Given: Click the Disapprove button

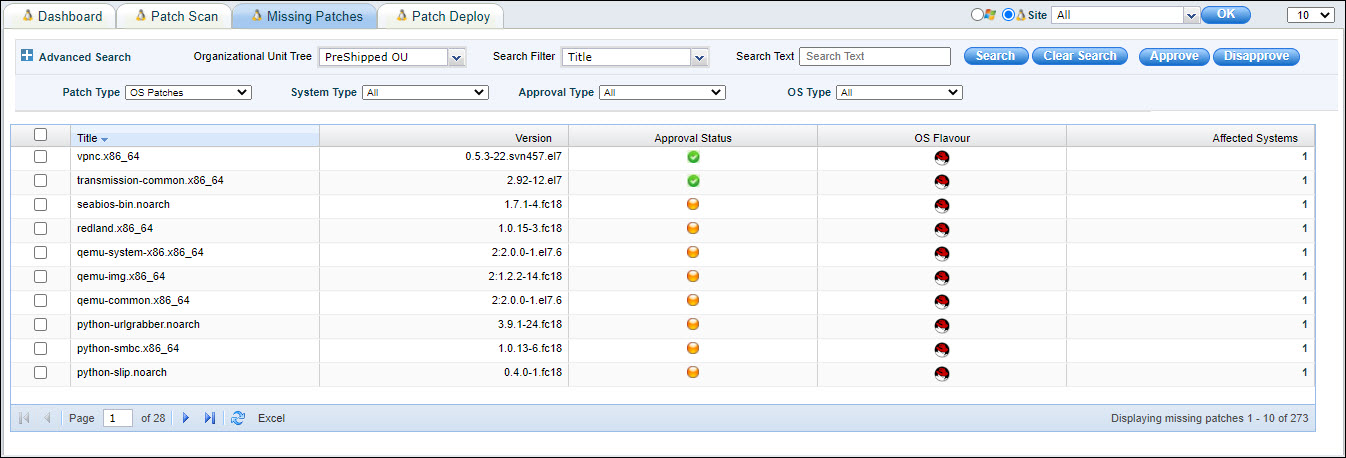Looking at the screenshot, I should pyautogui.click(x=1256, y=56).
